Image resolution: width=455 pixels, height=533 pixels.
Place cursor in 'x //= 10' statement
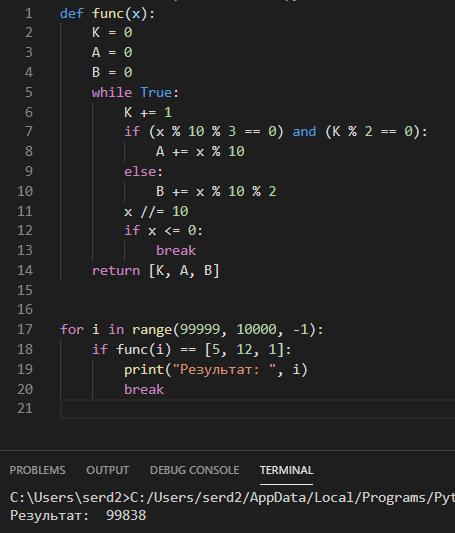click(156, 211)
